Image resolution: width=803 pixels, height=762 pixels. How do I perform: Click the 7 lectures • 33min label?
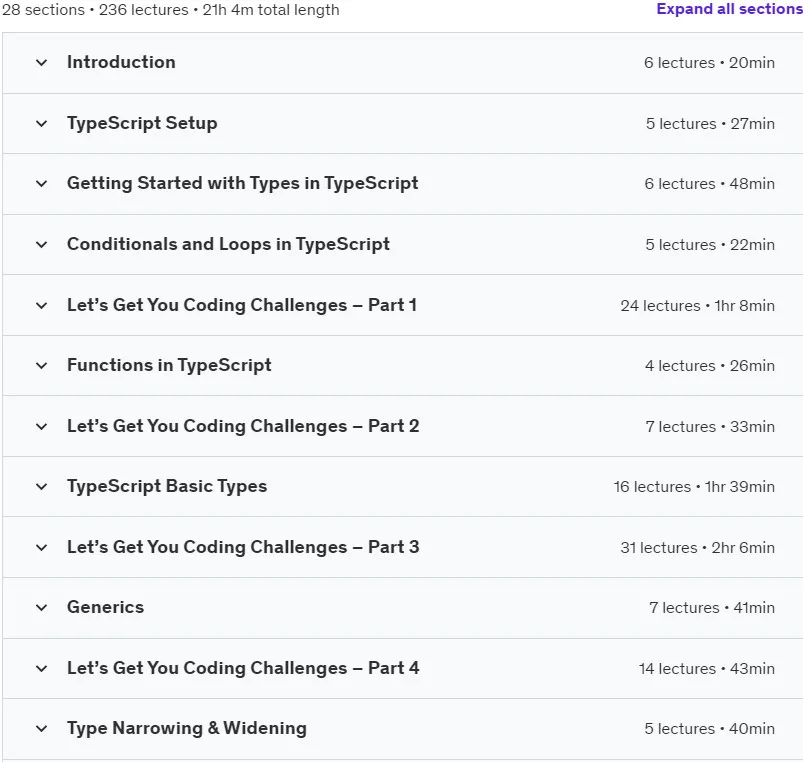tap(710, 427)
